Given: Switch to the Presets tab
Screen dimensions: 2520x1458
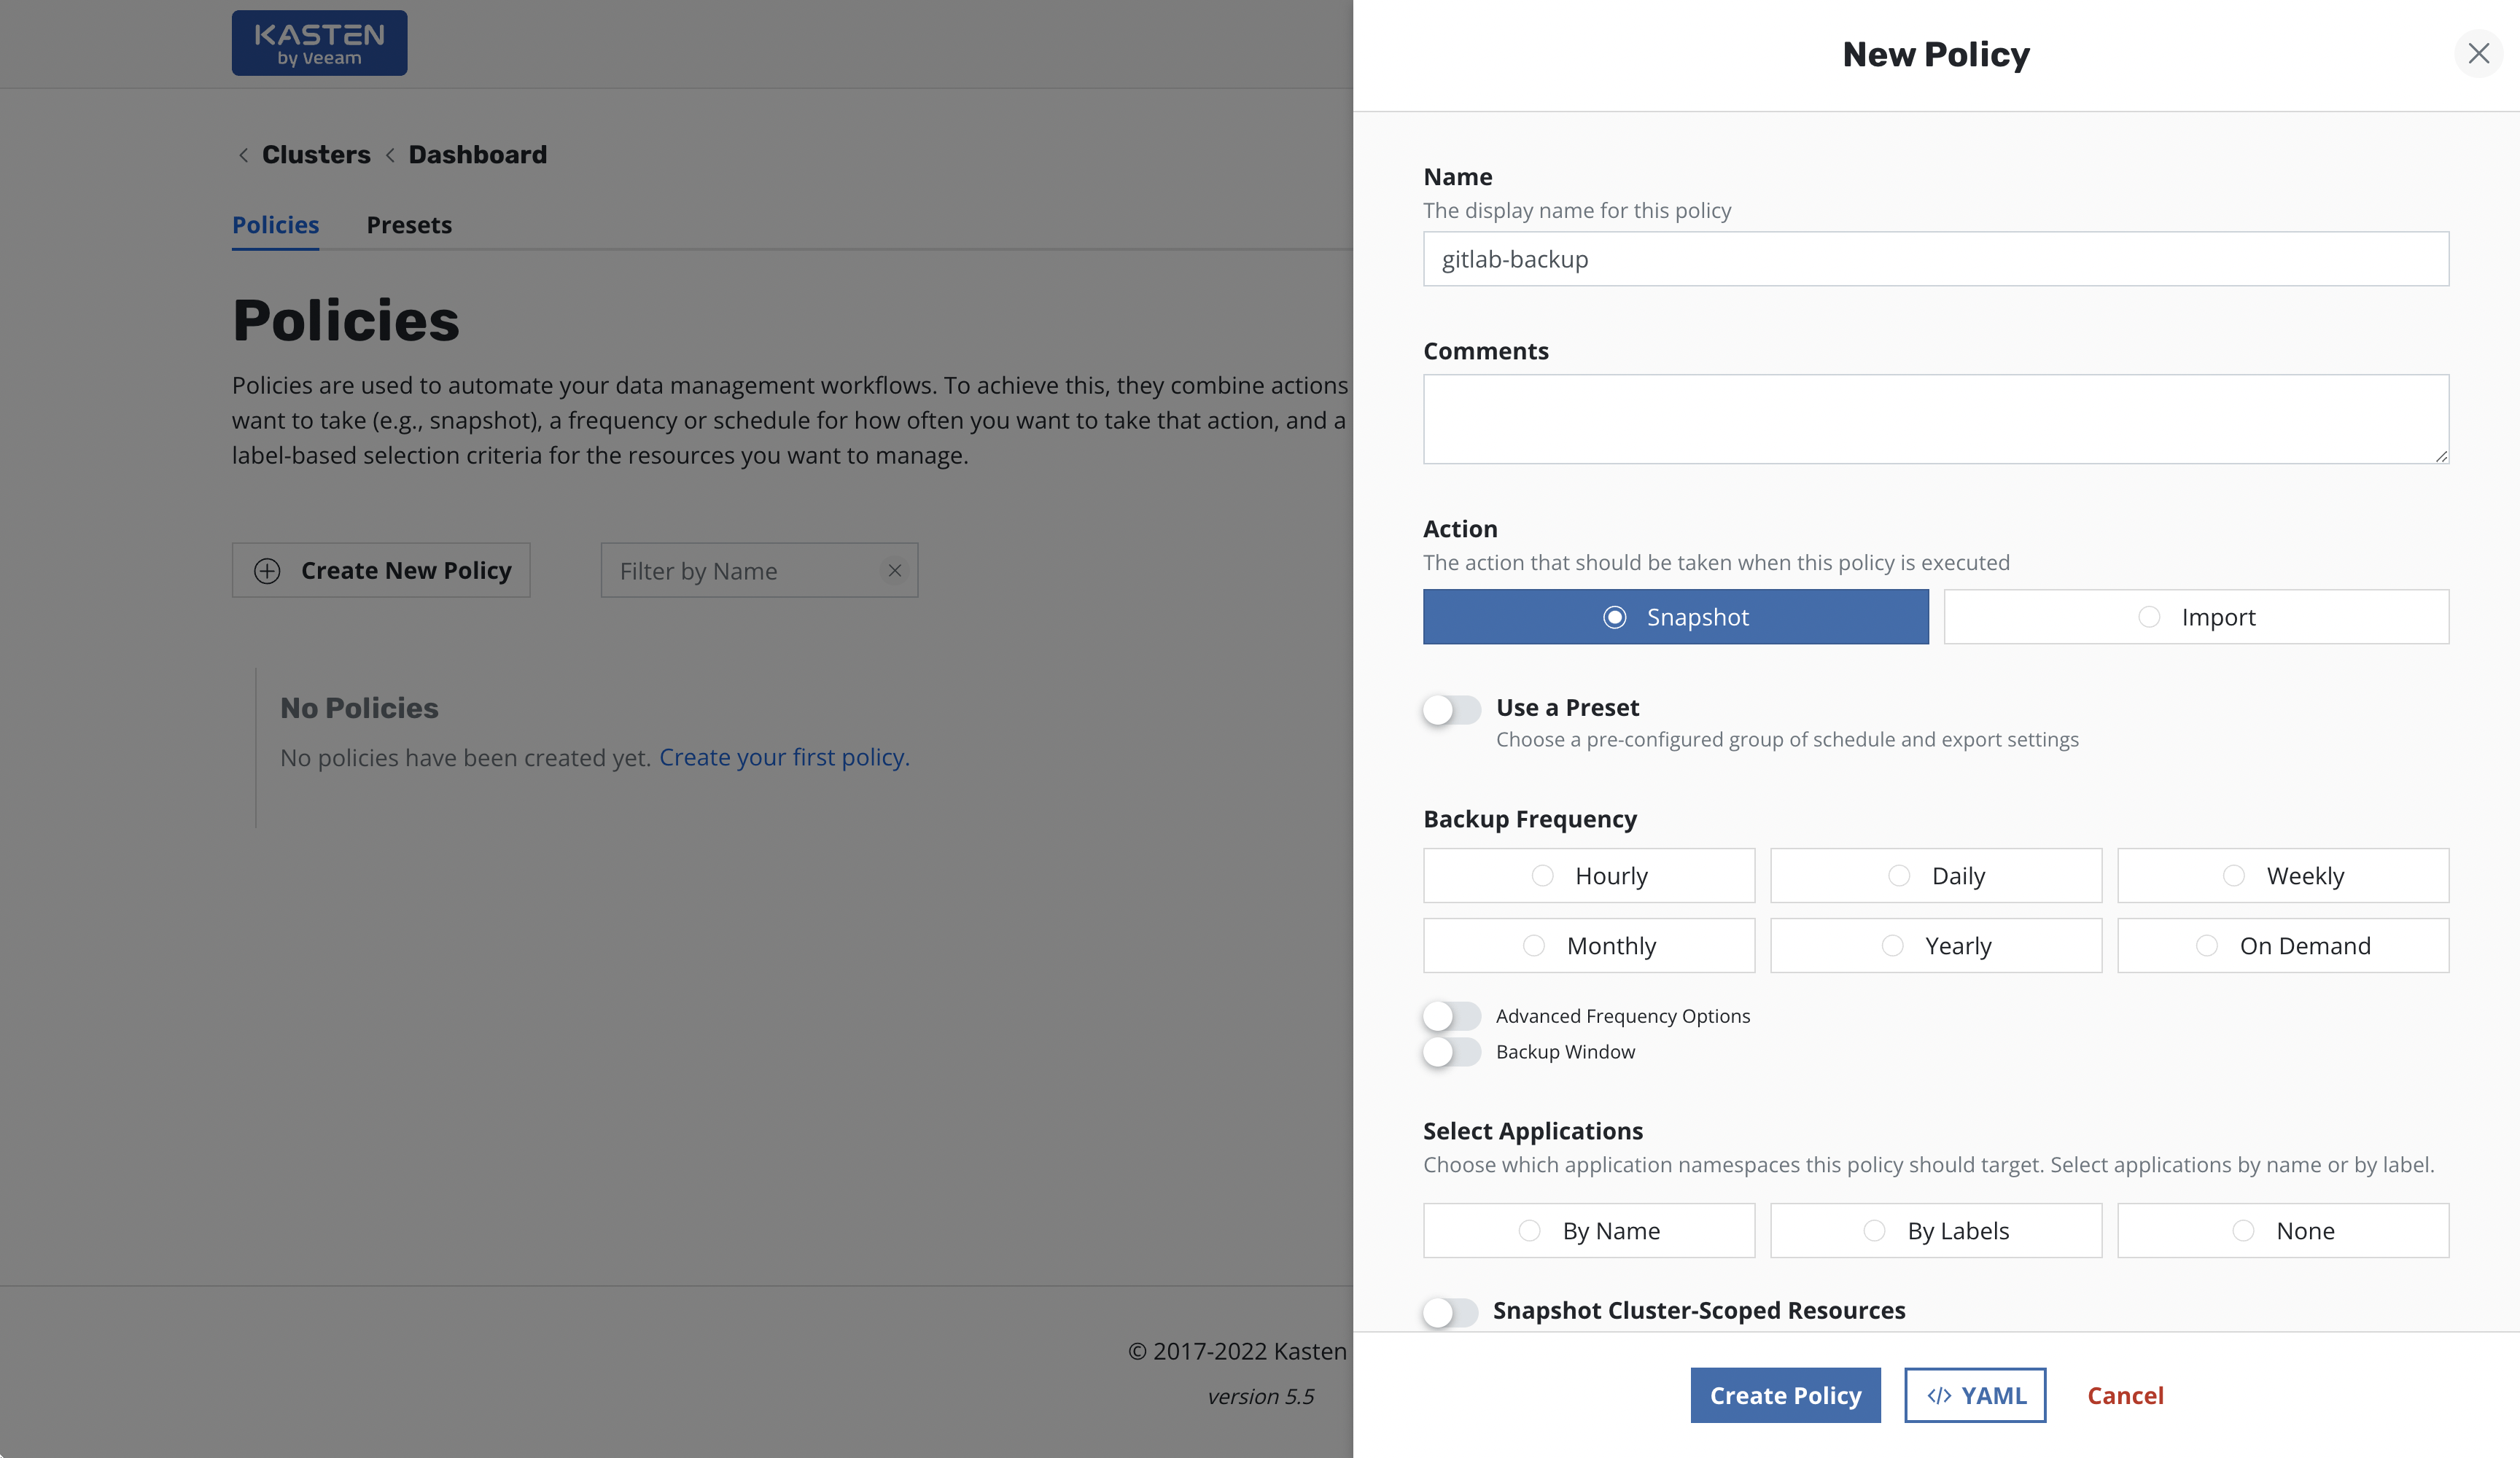Looking at the screenshot, I should (409, 225).
